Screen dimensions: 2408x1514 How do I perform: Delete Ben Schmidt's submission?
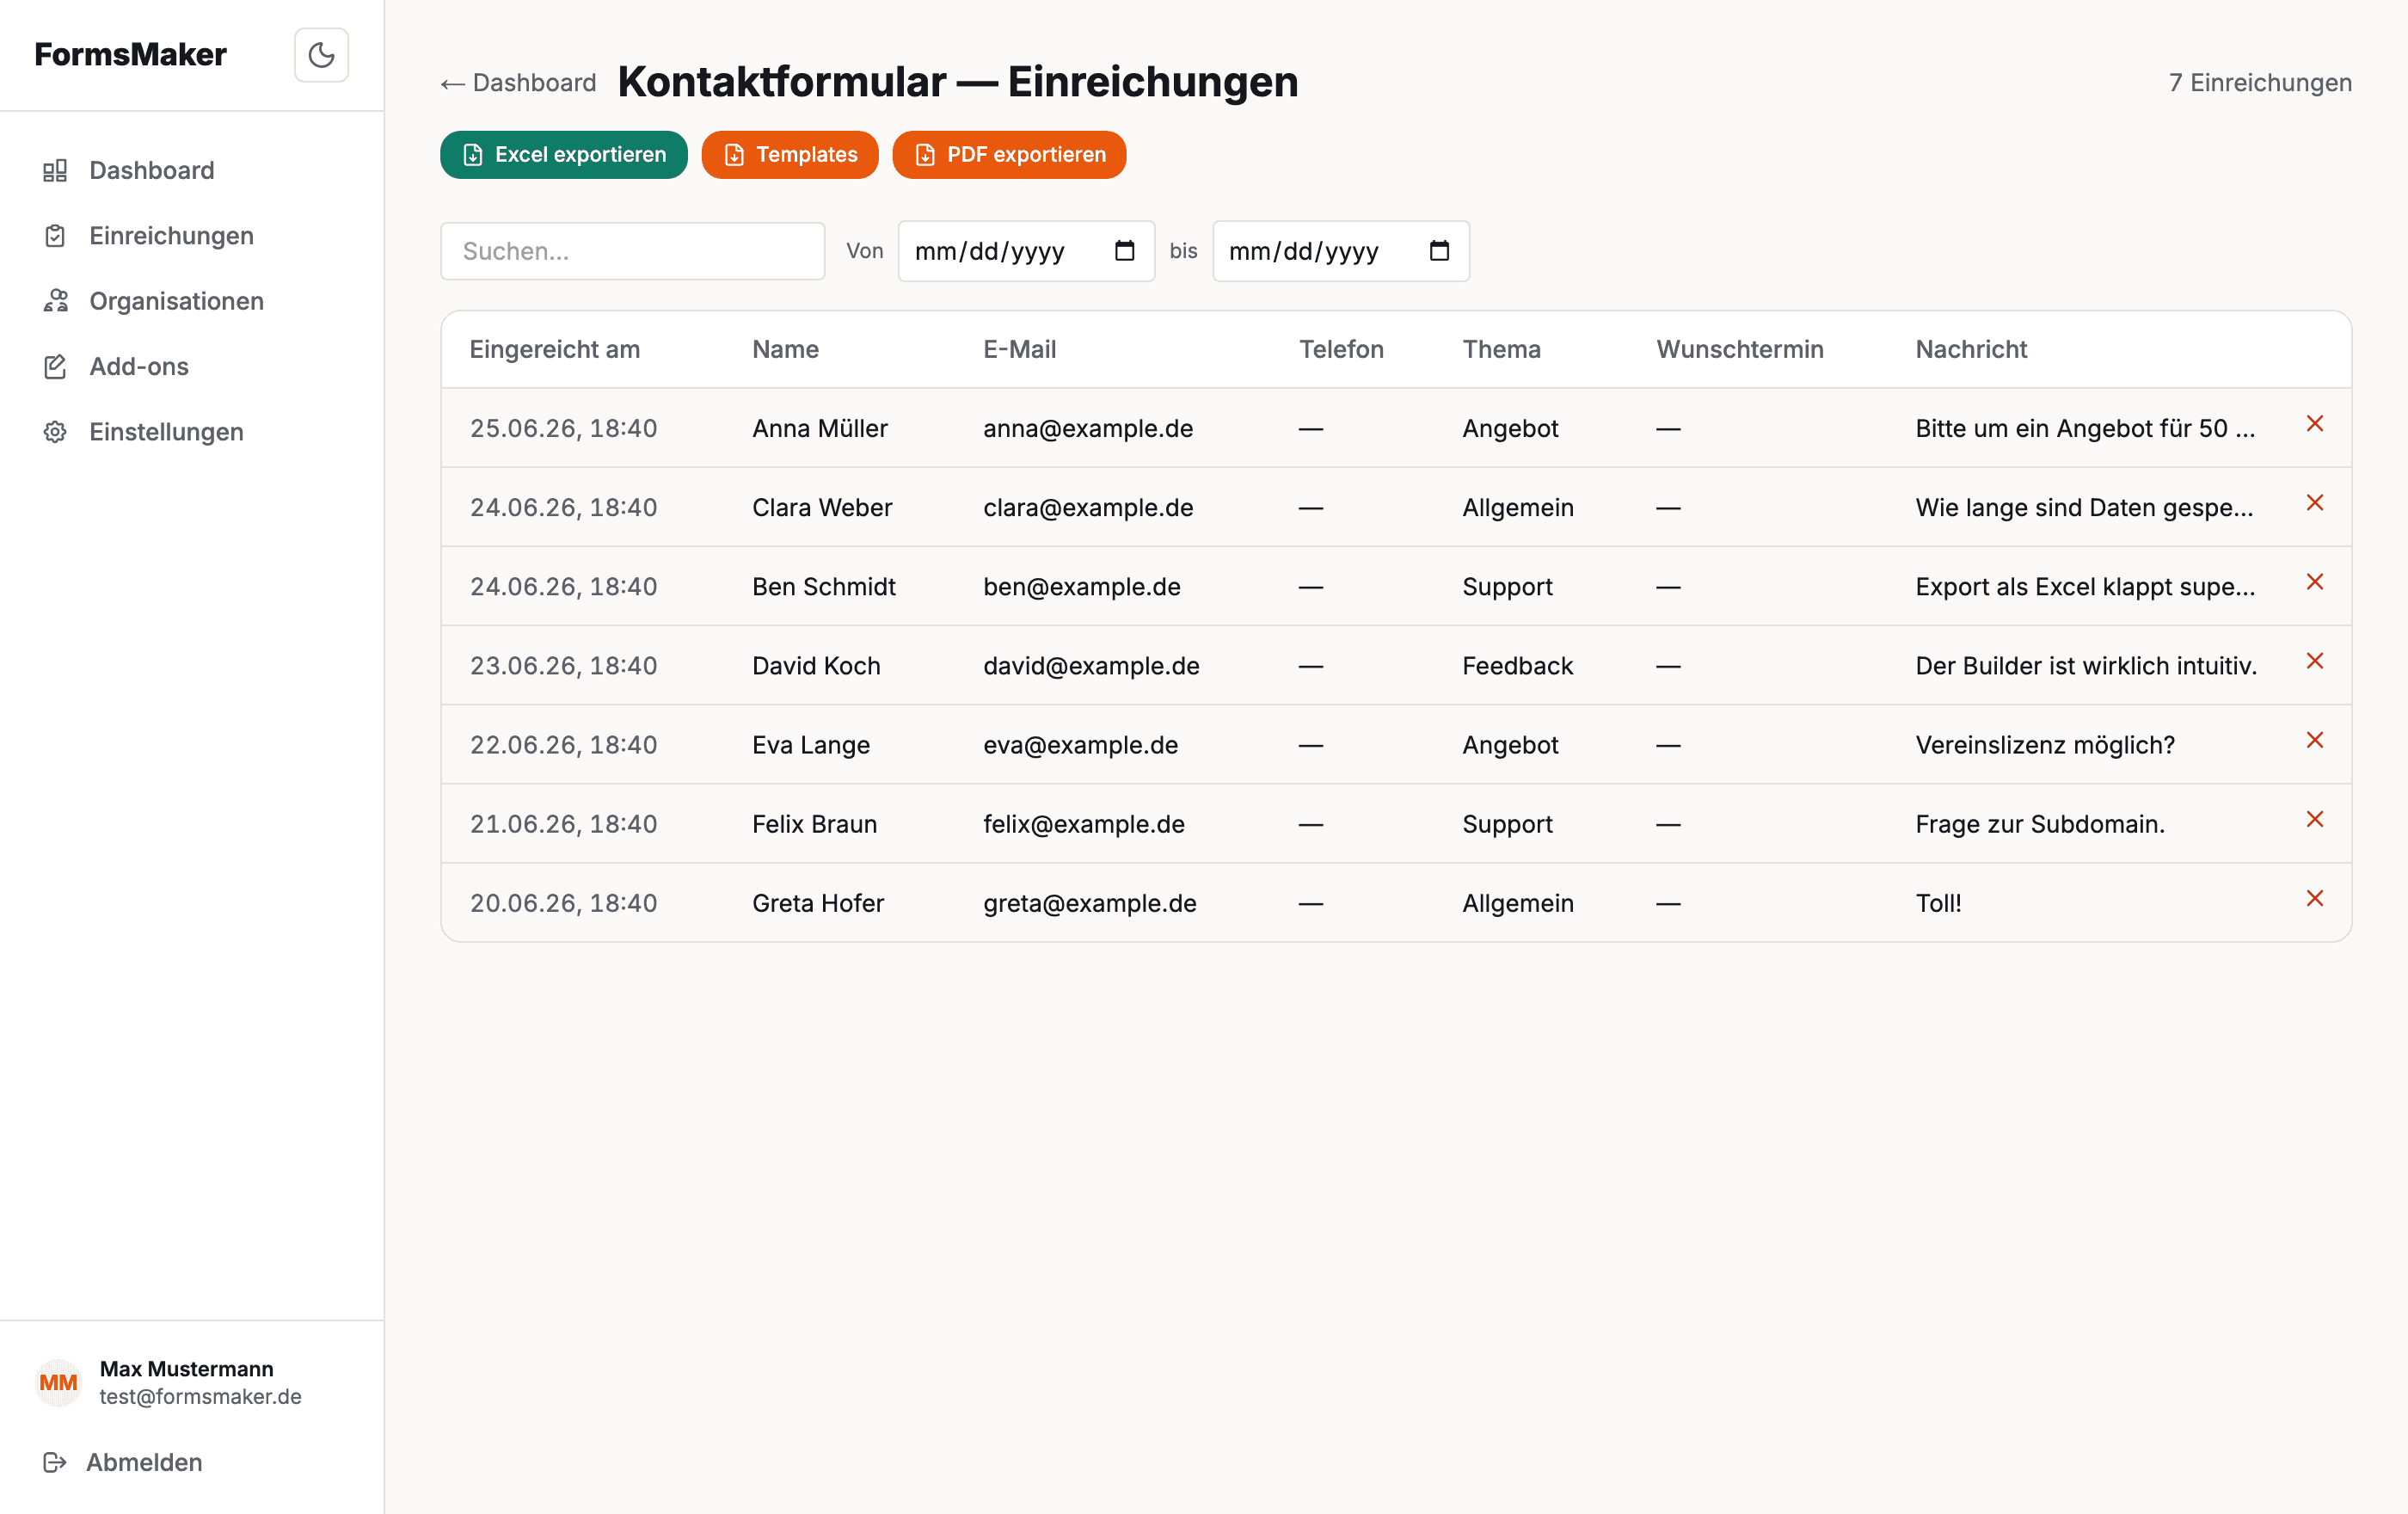(2314, 581)
